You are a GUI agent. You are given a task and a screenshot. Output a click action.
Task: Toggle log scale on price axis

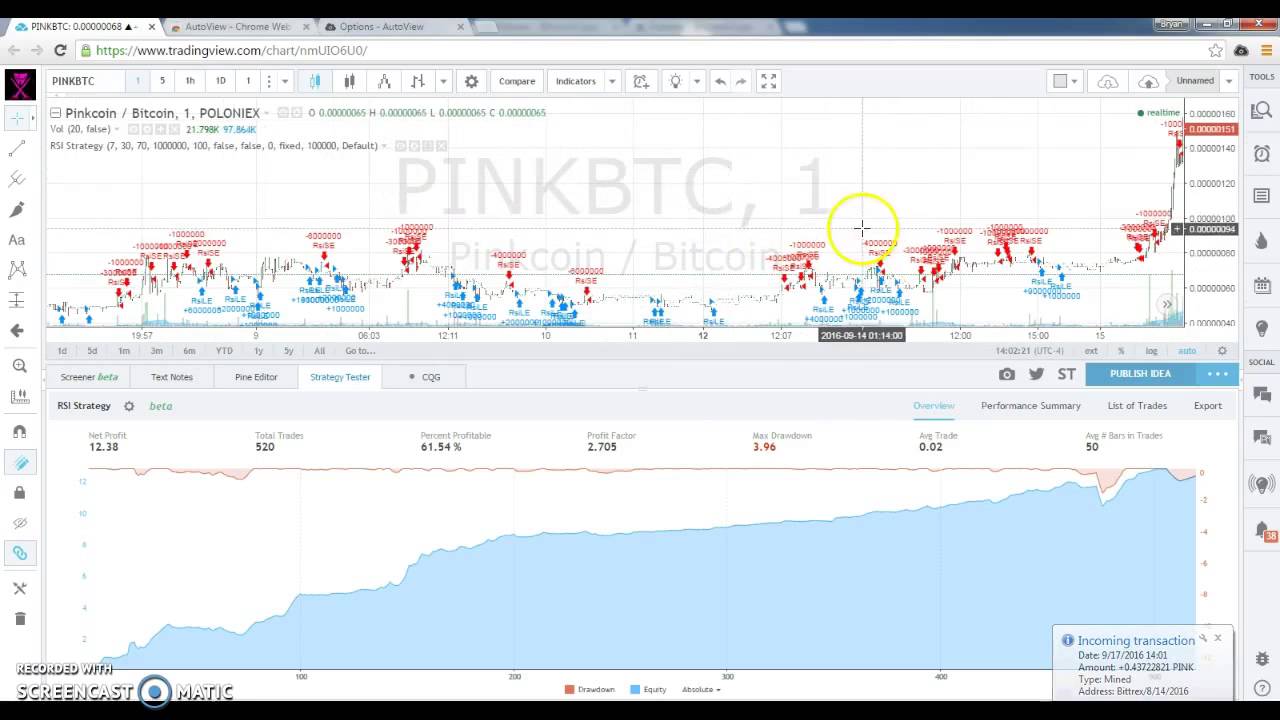[1152, 351]
